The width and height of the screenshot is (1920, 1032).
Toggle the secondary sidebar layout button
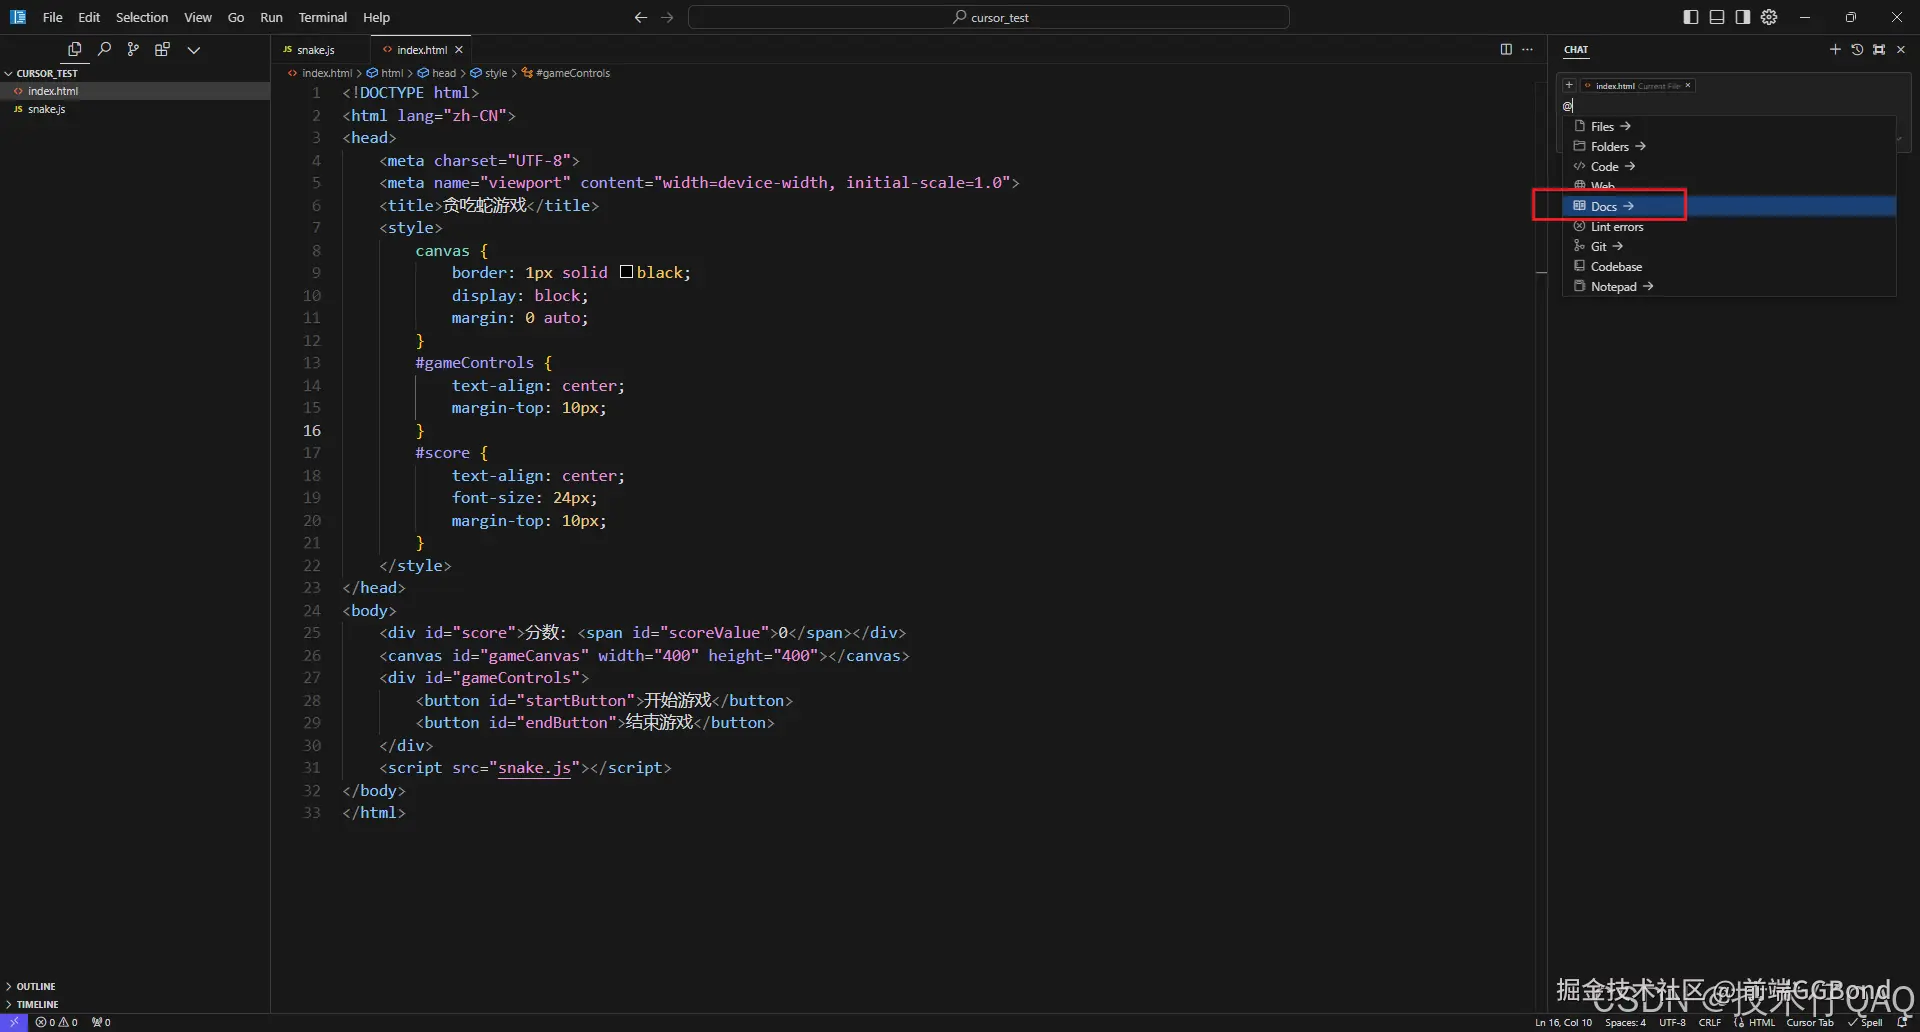click(1743, 17)
